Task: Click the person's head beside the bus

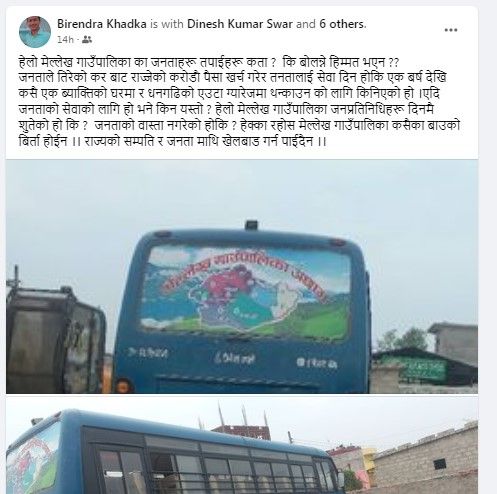Action: [124, 385]
